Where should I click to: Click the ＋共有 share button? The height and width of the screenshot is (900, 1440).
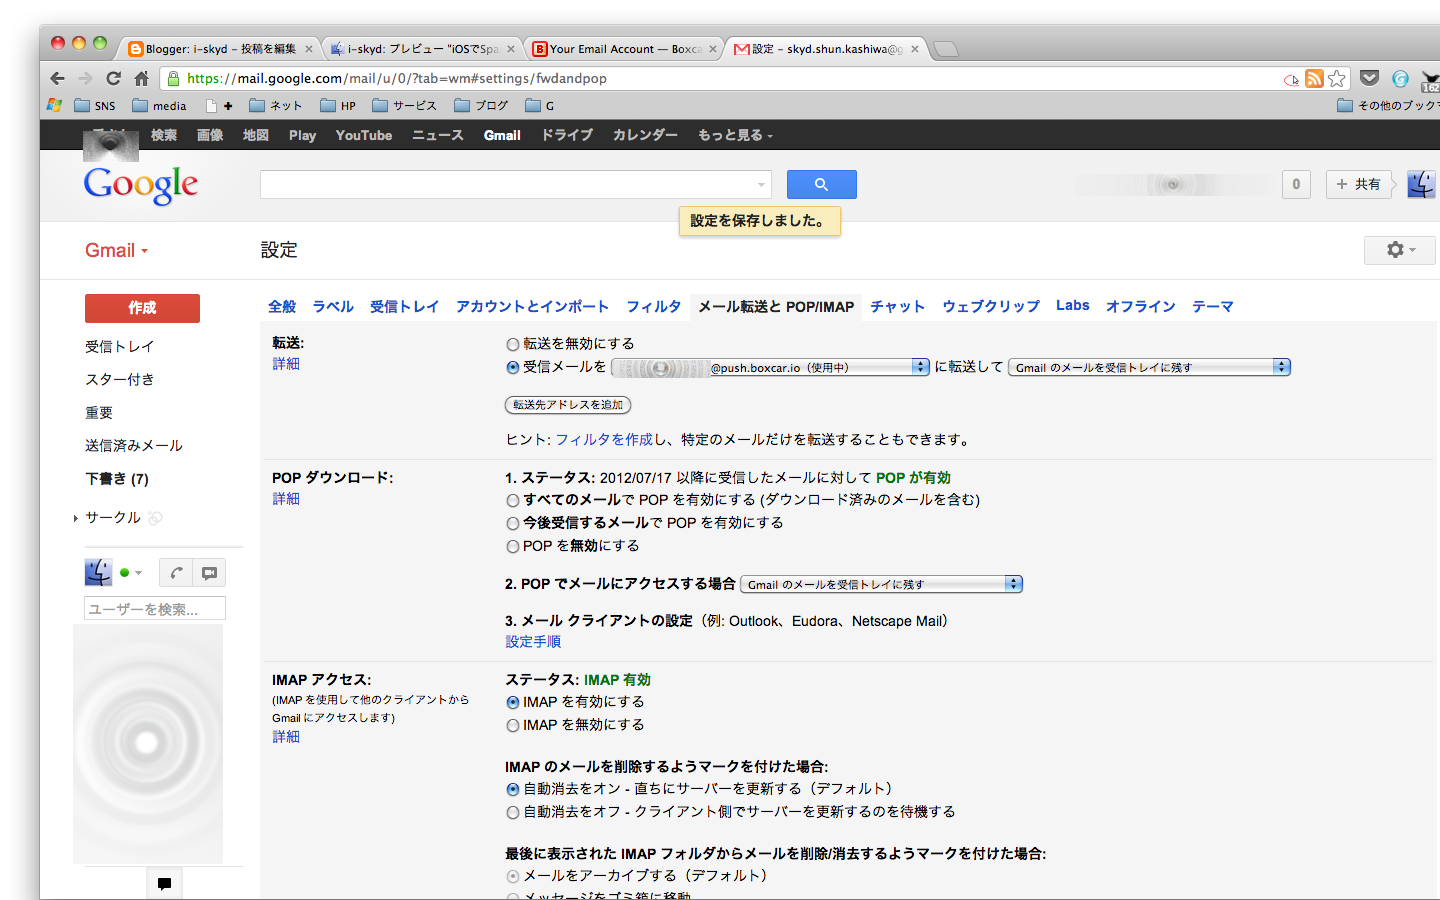[x=1358, y=184]
